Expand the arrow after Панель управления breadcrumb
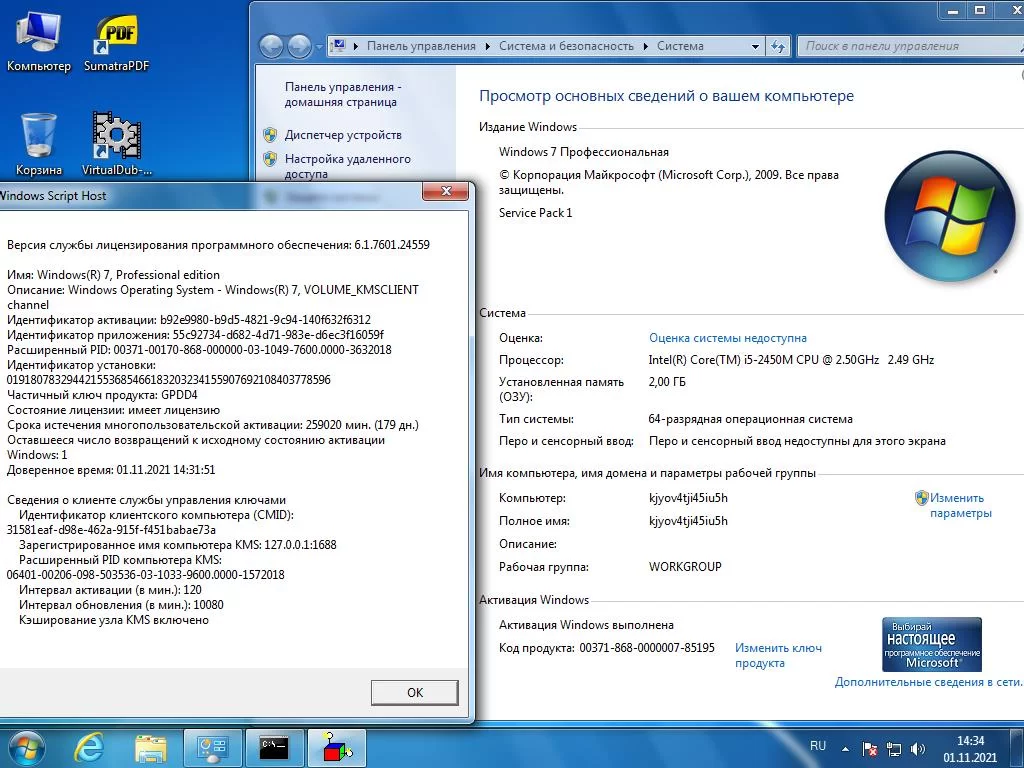The height and width of the screenshot is (768, 1024). [487, 46]
